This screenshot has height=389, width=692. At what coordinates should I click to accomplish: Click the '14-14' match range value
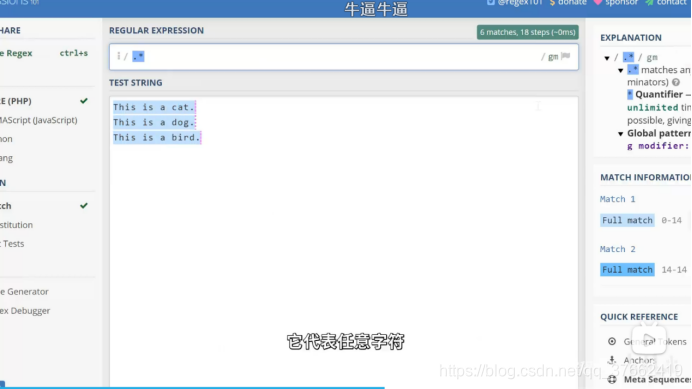pos(674,270)
